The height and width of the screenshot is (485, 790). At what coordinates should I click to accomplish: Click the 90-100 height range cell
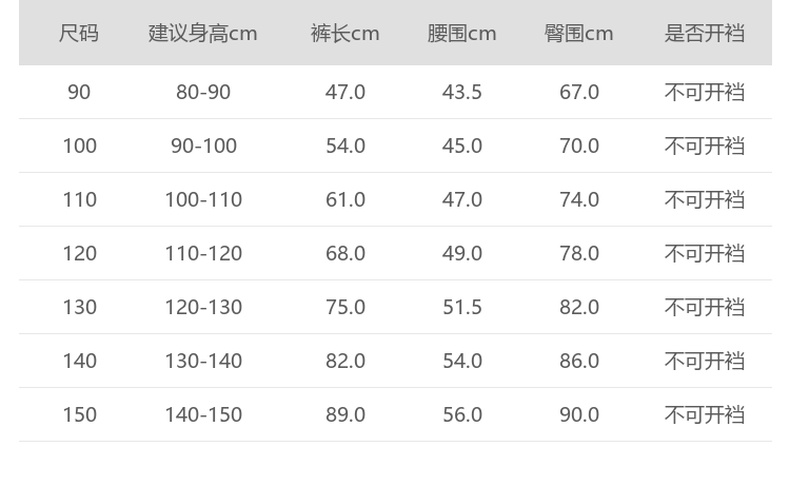point(203,146)
